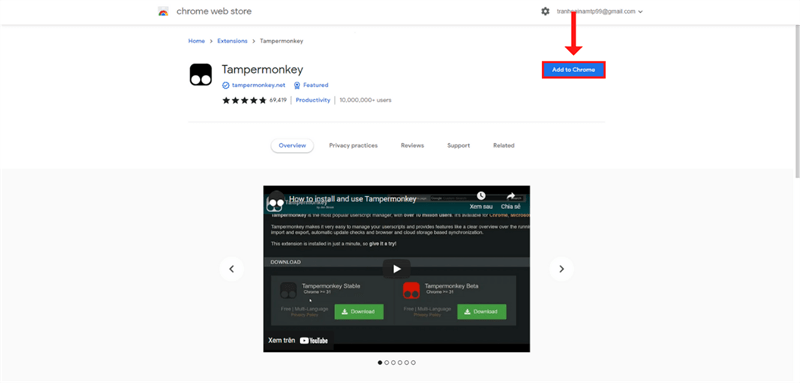Switch to Privacy practices tab

point(353,145)
